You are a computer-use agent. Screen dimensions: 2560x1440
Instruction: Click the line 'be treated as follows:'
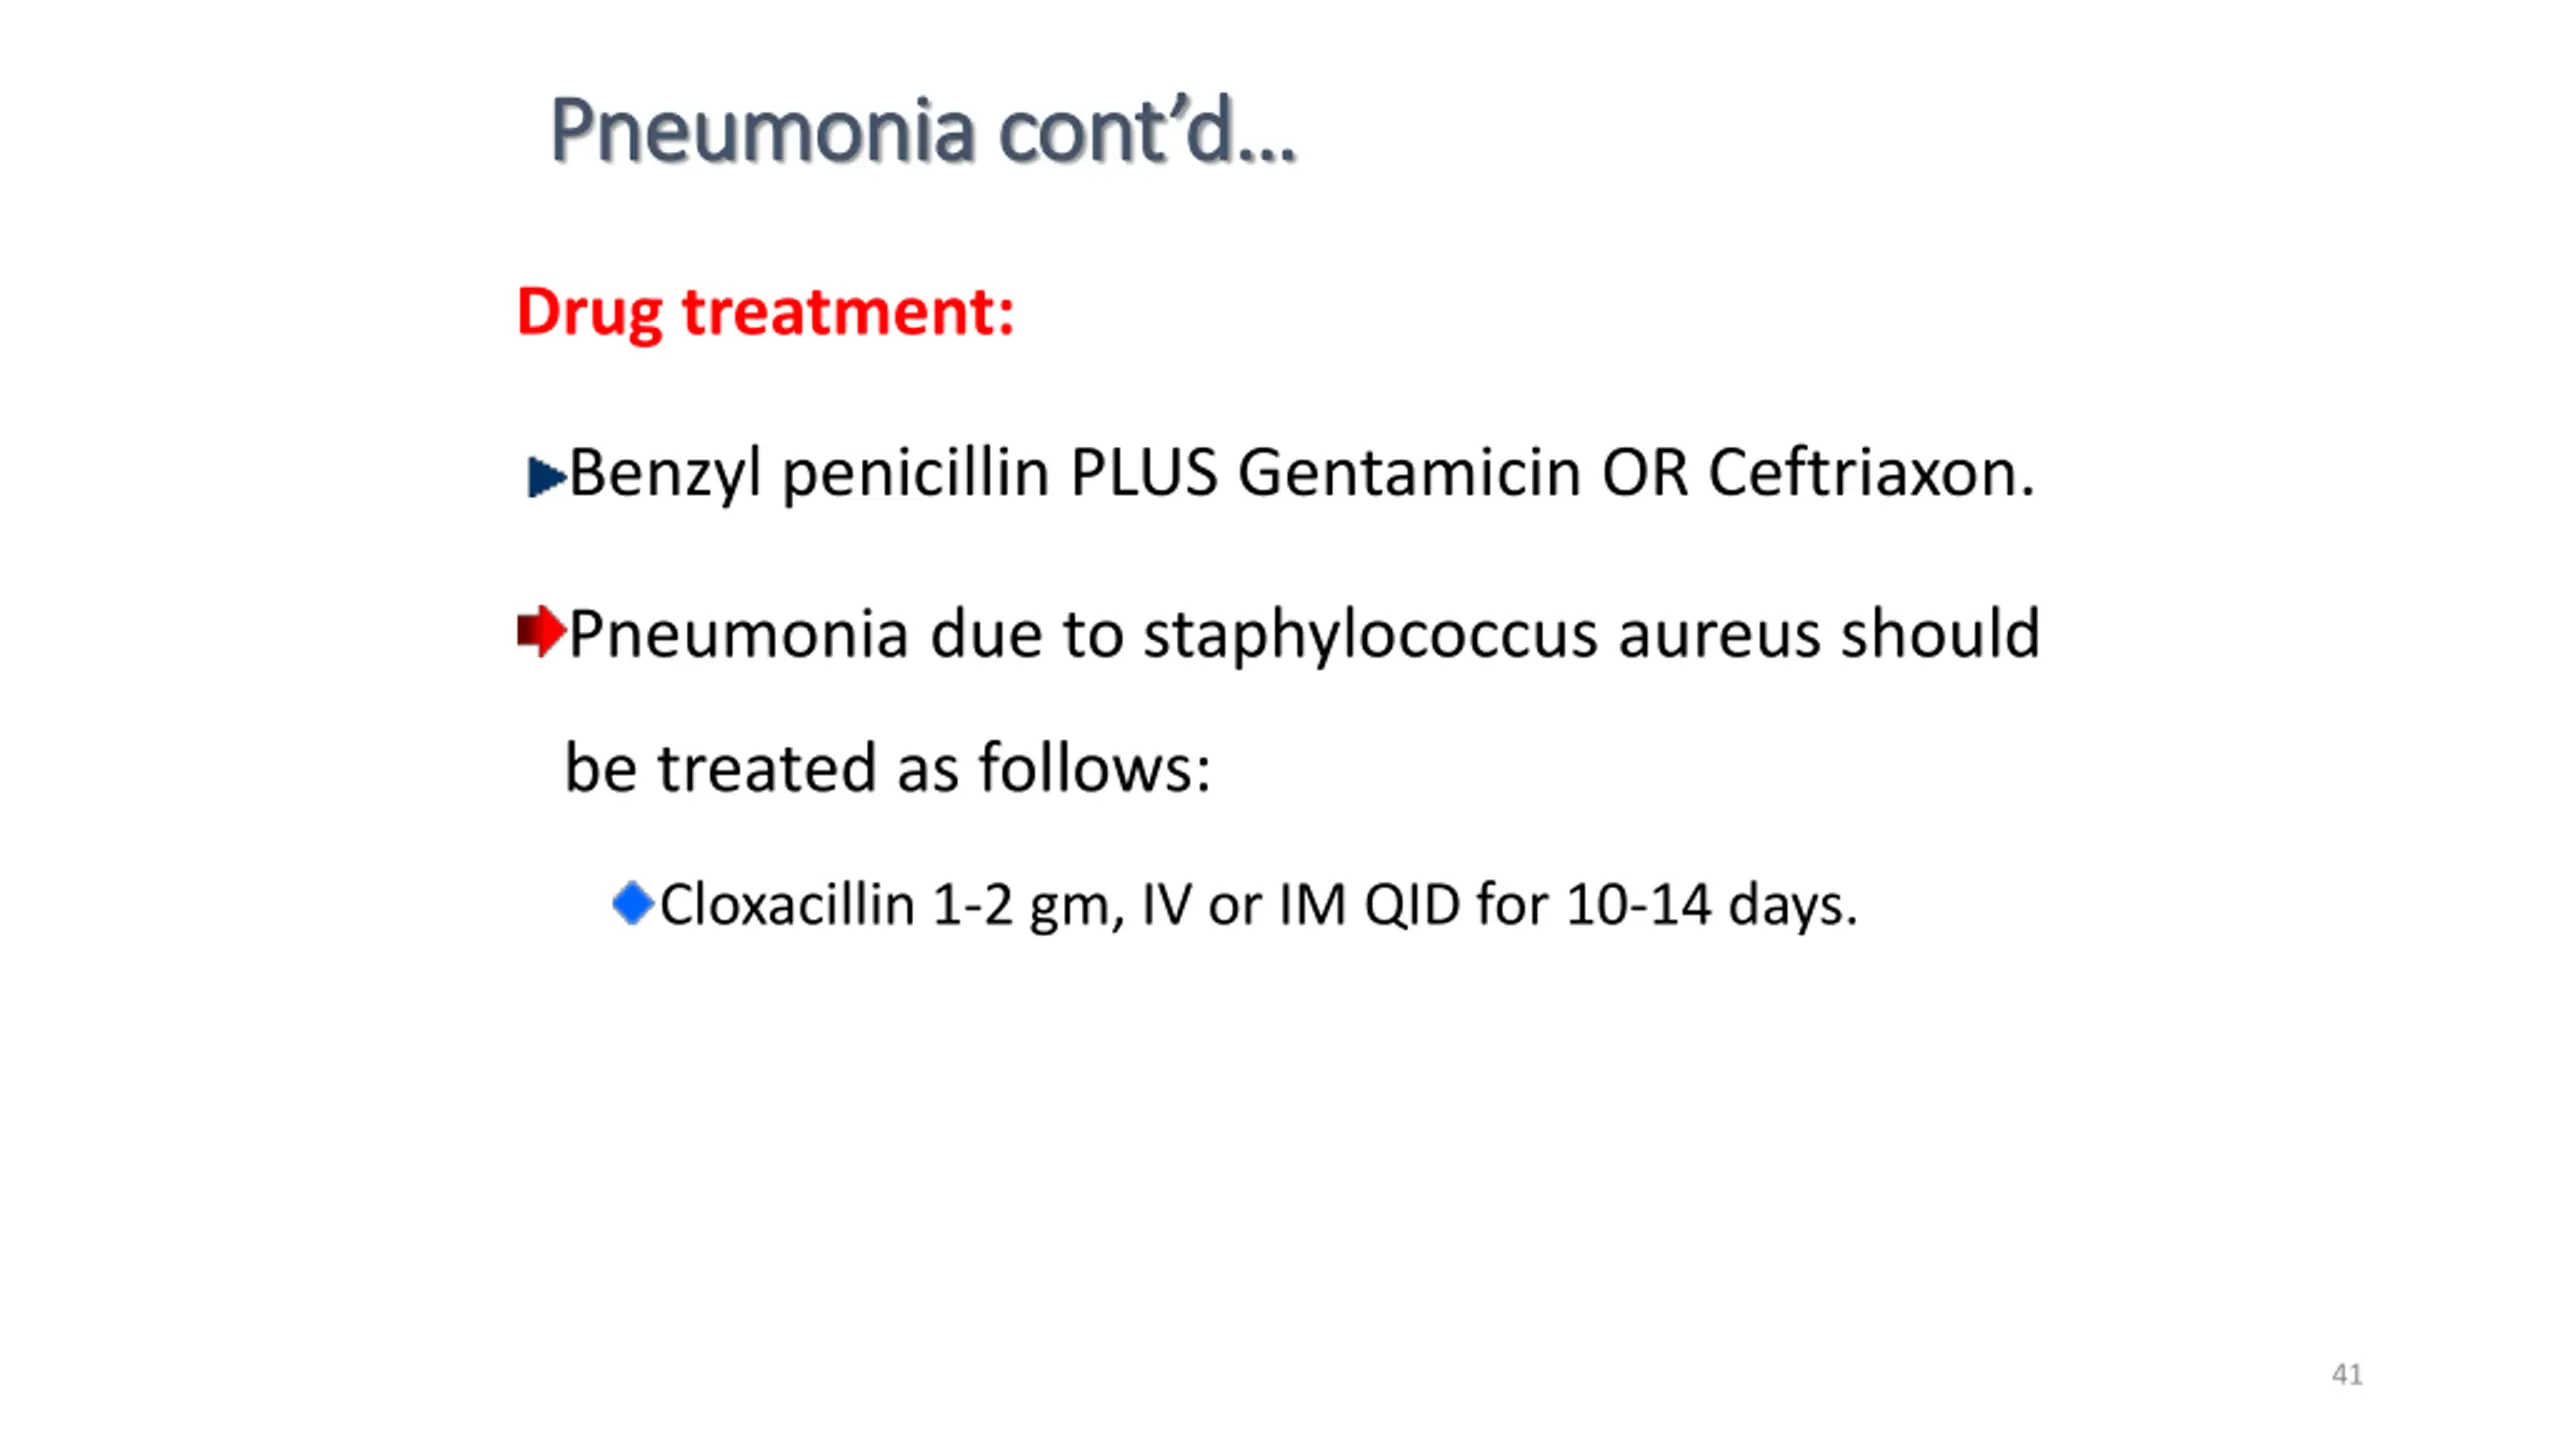click(888, 768)
